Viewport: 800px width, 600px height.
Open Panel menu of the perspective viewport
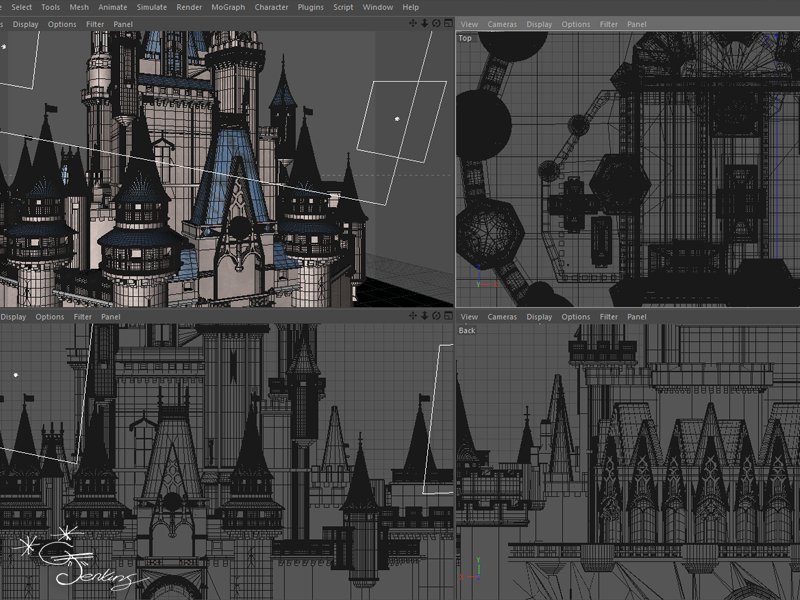pos(123,24)
